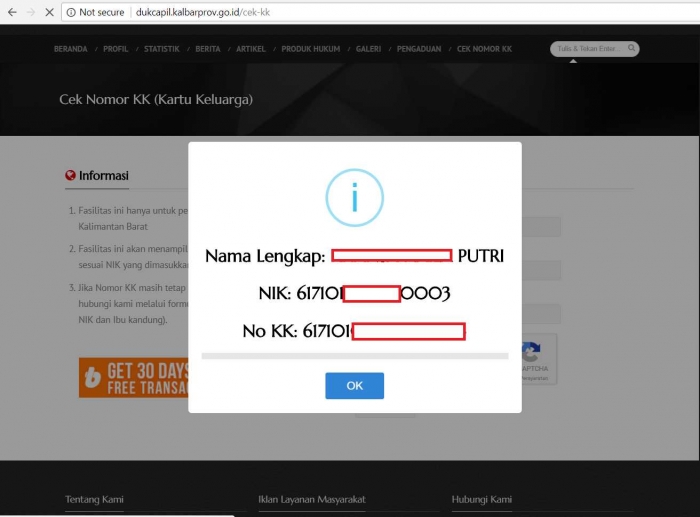Open the BERANDA menu item
The width and height of the screenshot is (700, 517).
[x=70, y=49]
